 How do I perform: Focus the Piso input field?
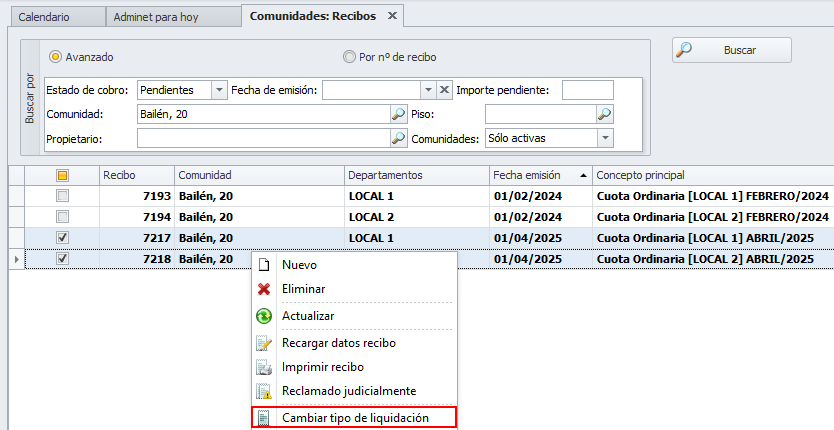(540, 114)
